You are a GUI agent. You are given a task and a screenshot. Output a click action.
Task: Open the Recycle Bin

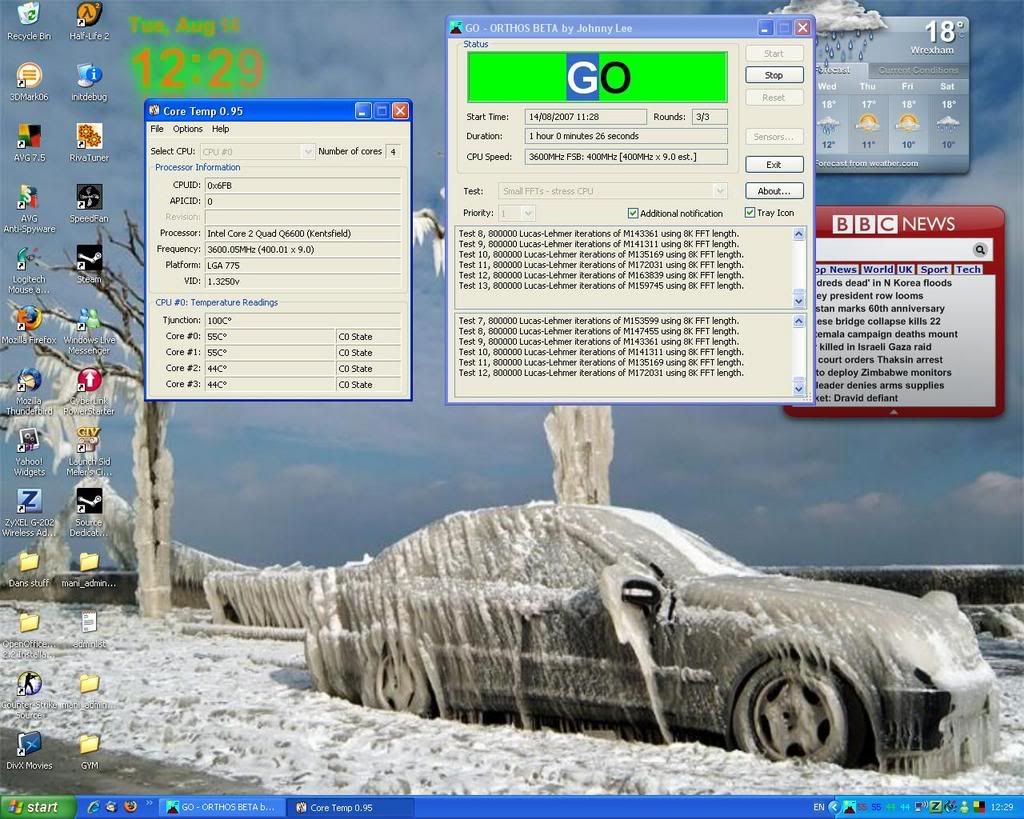point(29,16)
